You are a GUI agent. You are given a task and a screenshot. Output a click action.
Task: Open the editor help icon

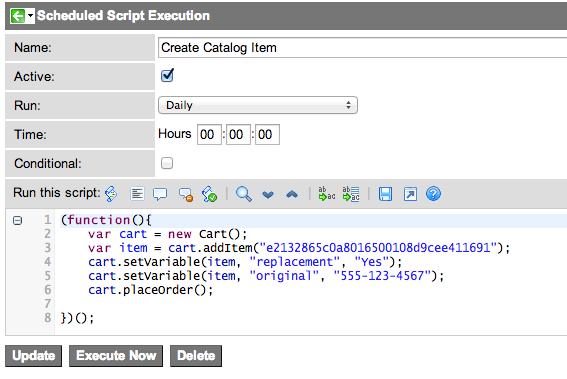tap(433, 194)
